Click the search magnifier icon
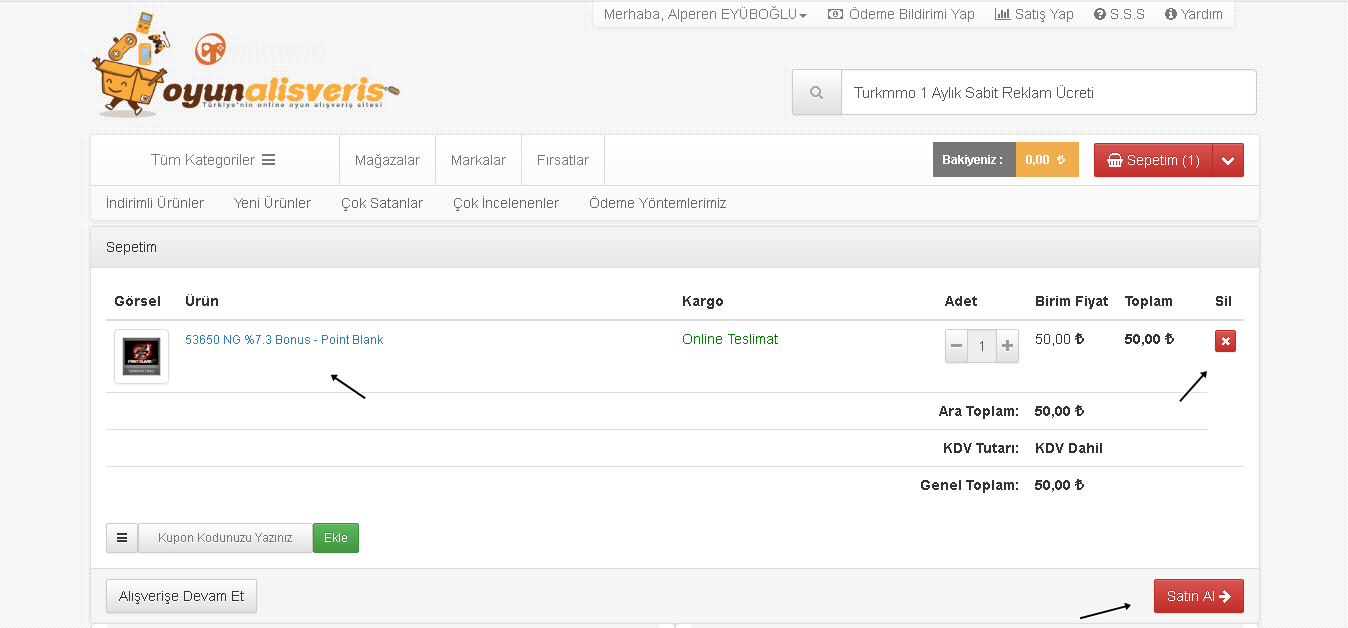 pos(817,93)
